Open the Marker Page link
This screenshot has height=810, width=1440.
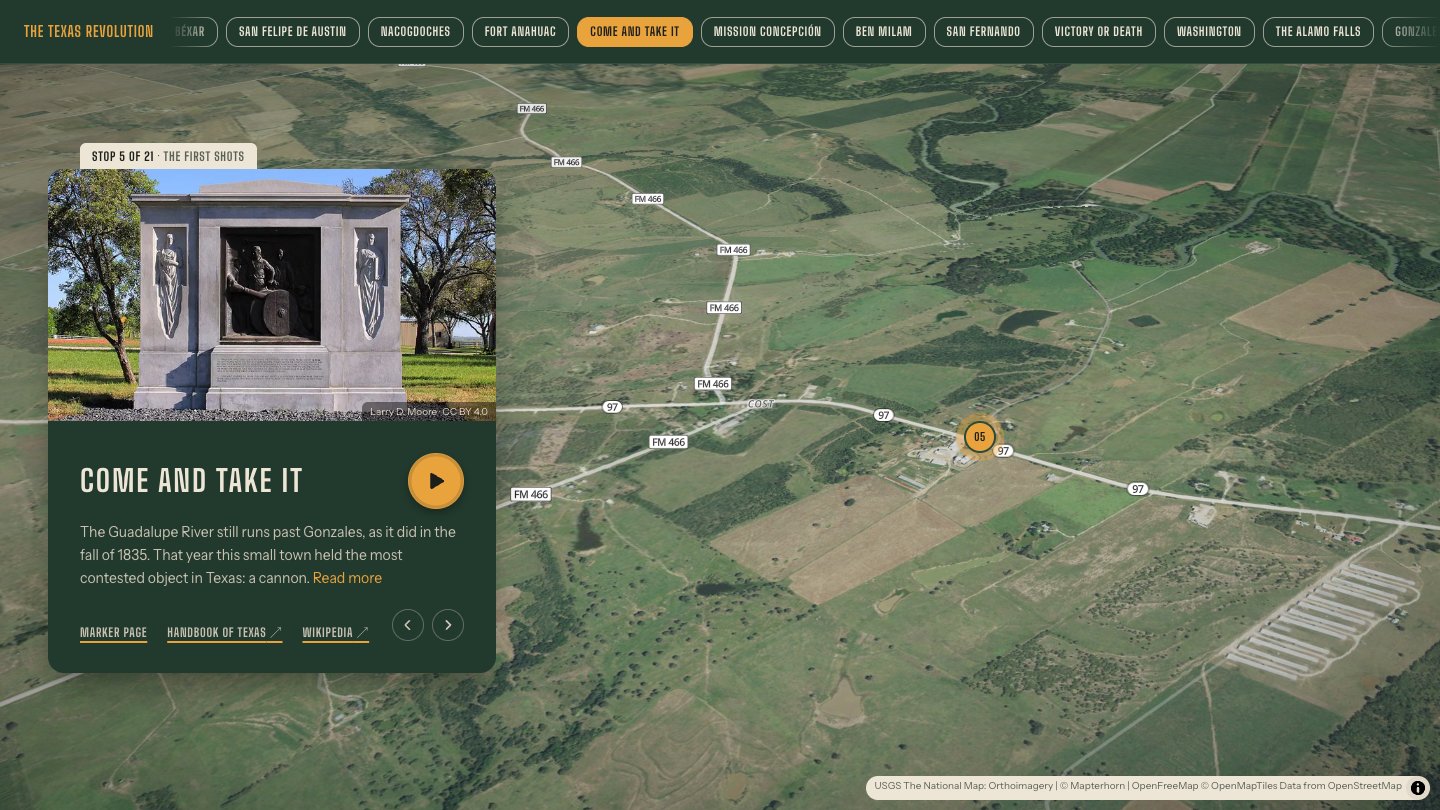(113, 633)
